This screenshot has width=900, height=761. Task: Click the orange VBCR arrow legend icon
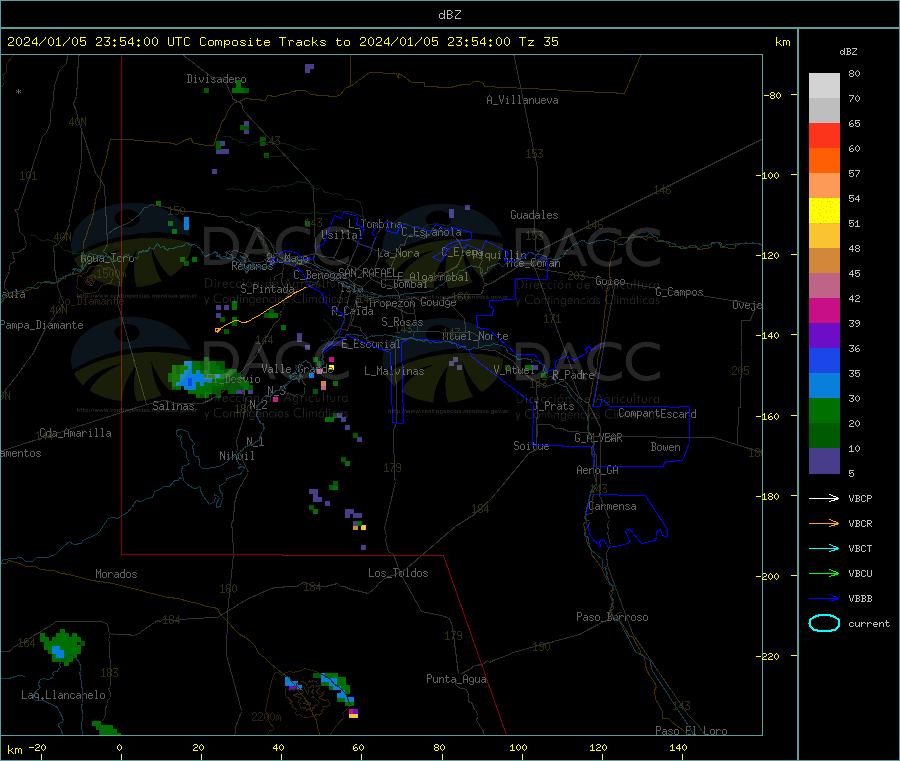824,523
